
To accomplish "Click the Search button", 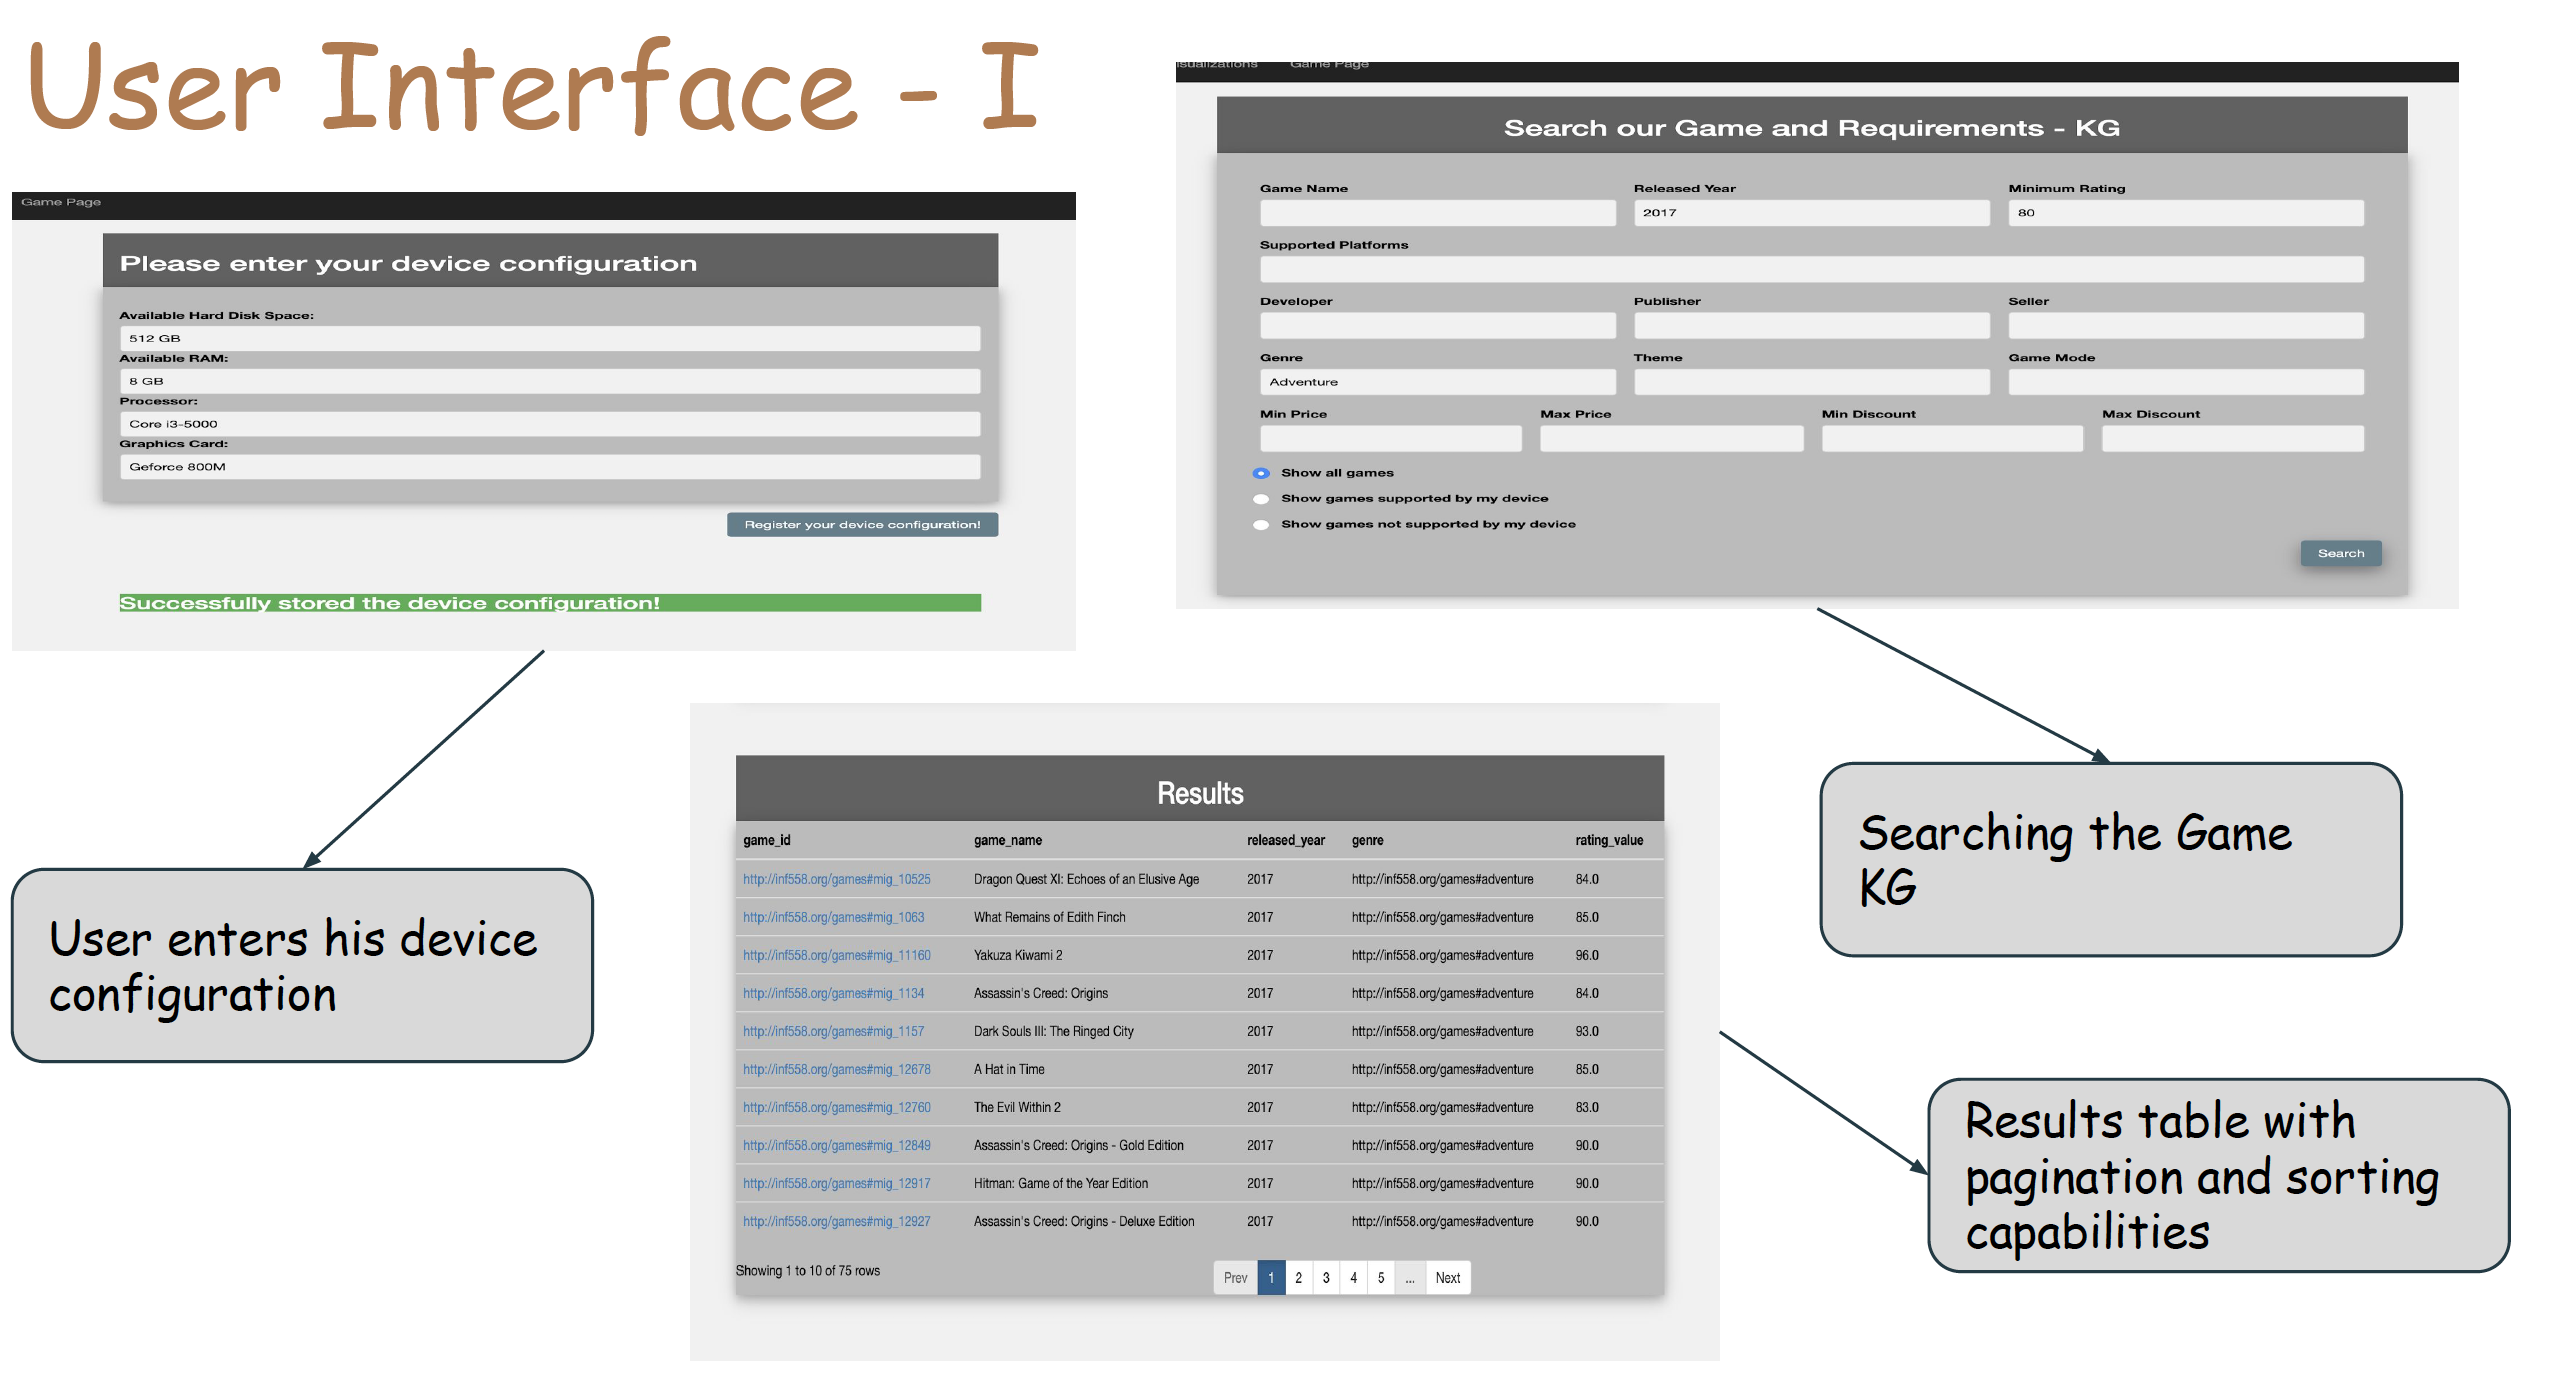I will 2340,553.
